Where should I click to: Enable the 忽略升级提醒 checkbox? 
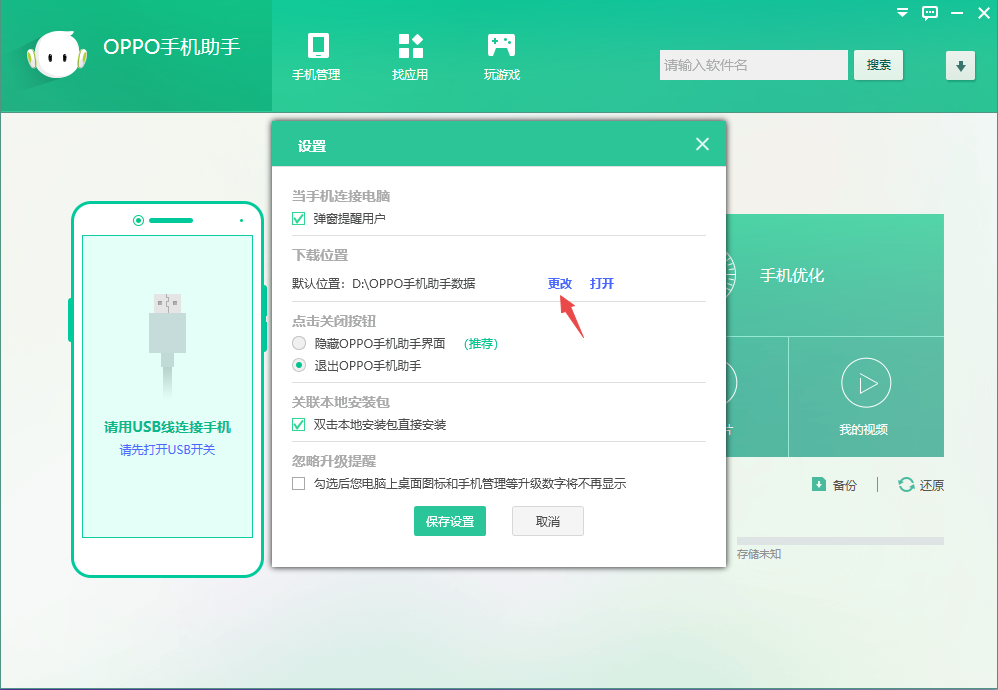pos(297,483)
